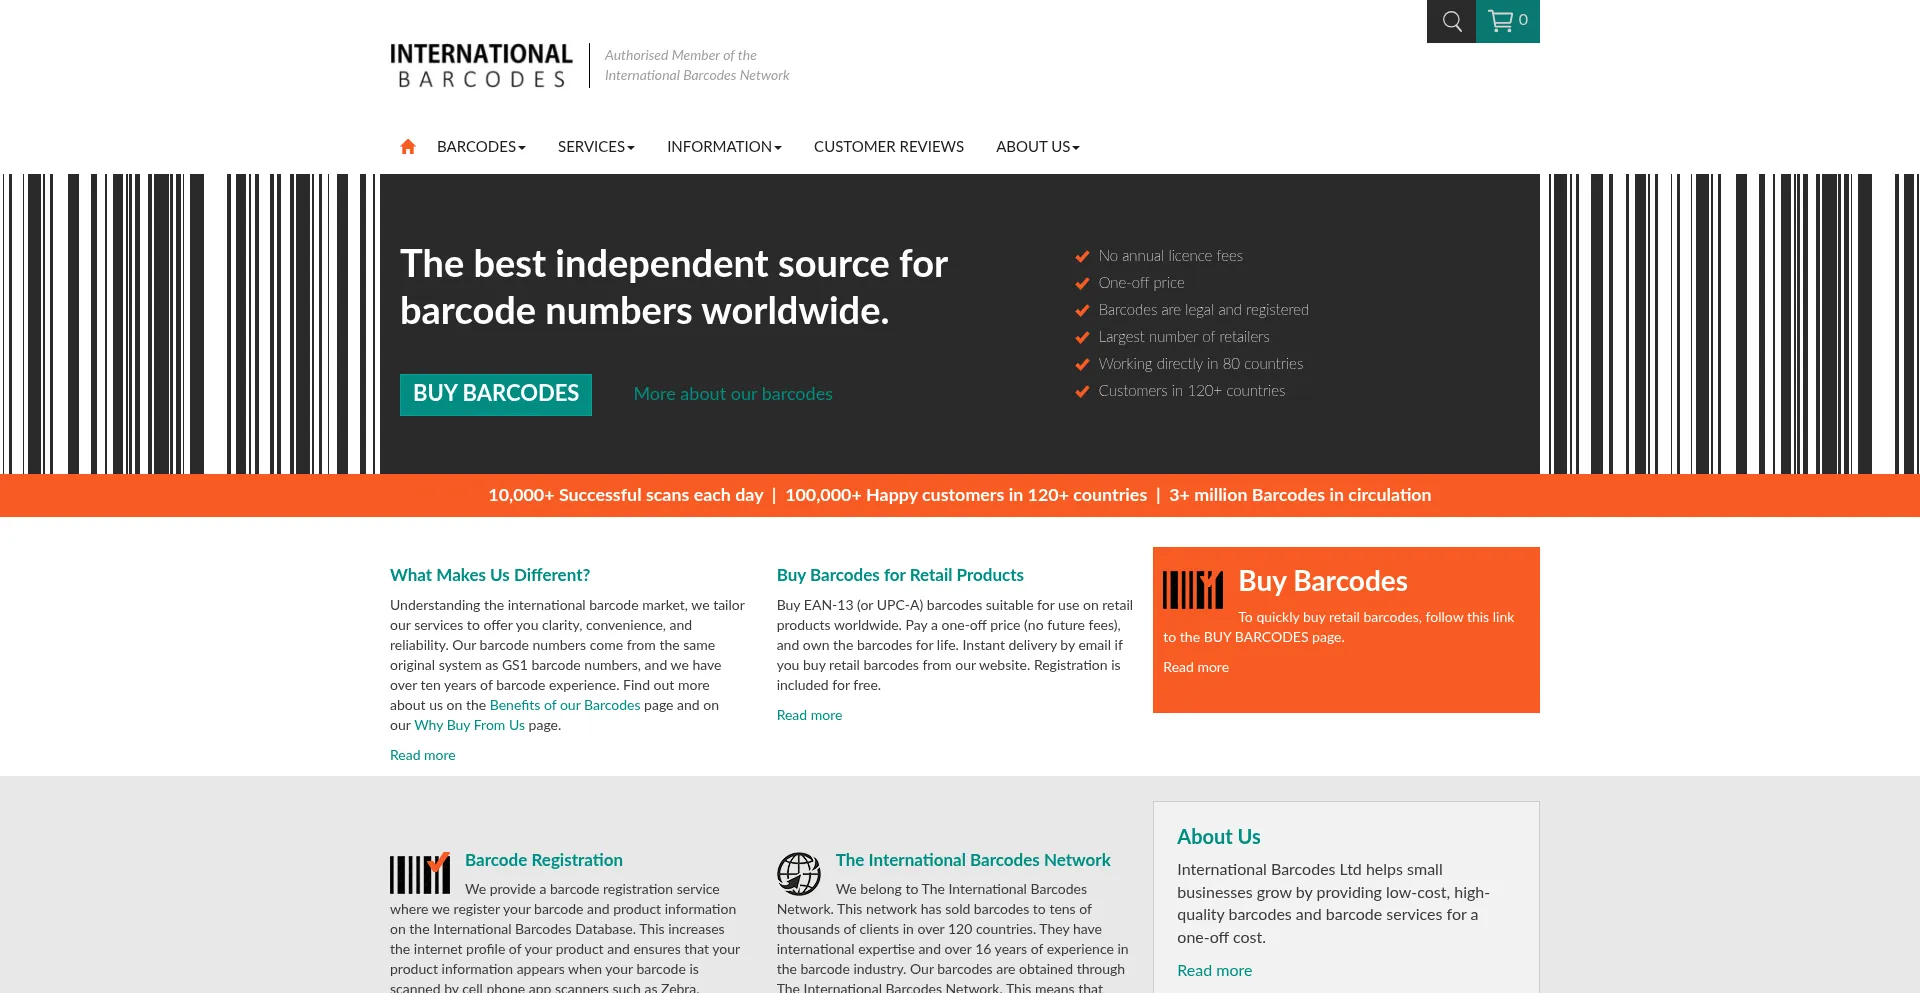Open the Benefits of our Barcodes link
Image resolution: width=1920 pixels, height=993 pixels.
pos(565,705)
